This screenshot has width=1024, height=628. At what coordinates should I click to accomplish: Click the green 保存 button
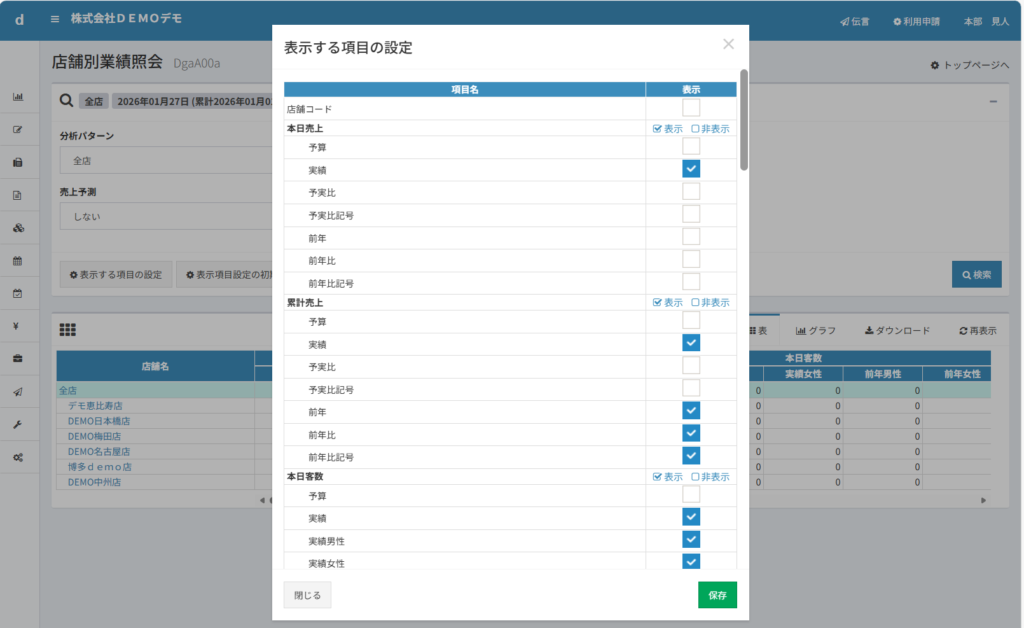coord(717,595)
